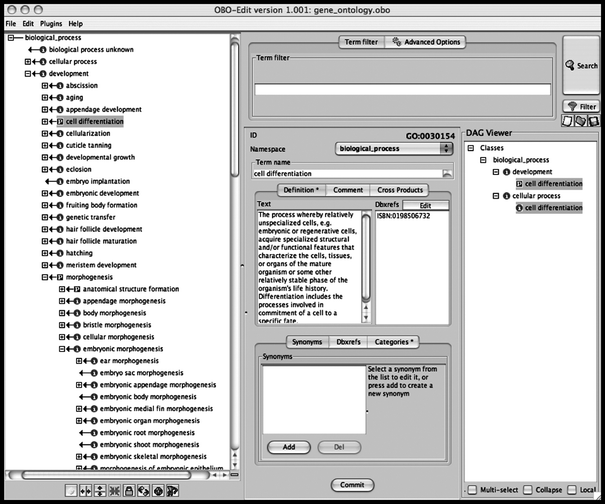Image resolution: width=605 pixels, height=504 pixels.
Task: Click the Filter button
Action: pos(581,107)
